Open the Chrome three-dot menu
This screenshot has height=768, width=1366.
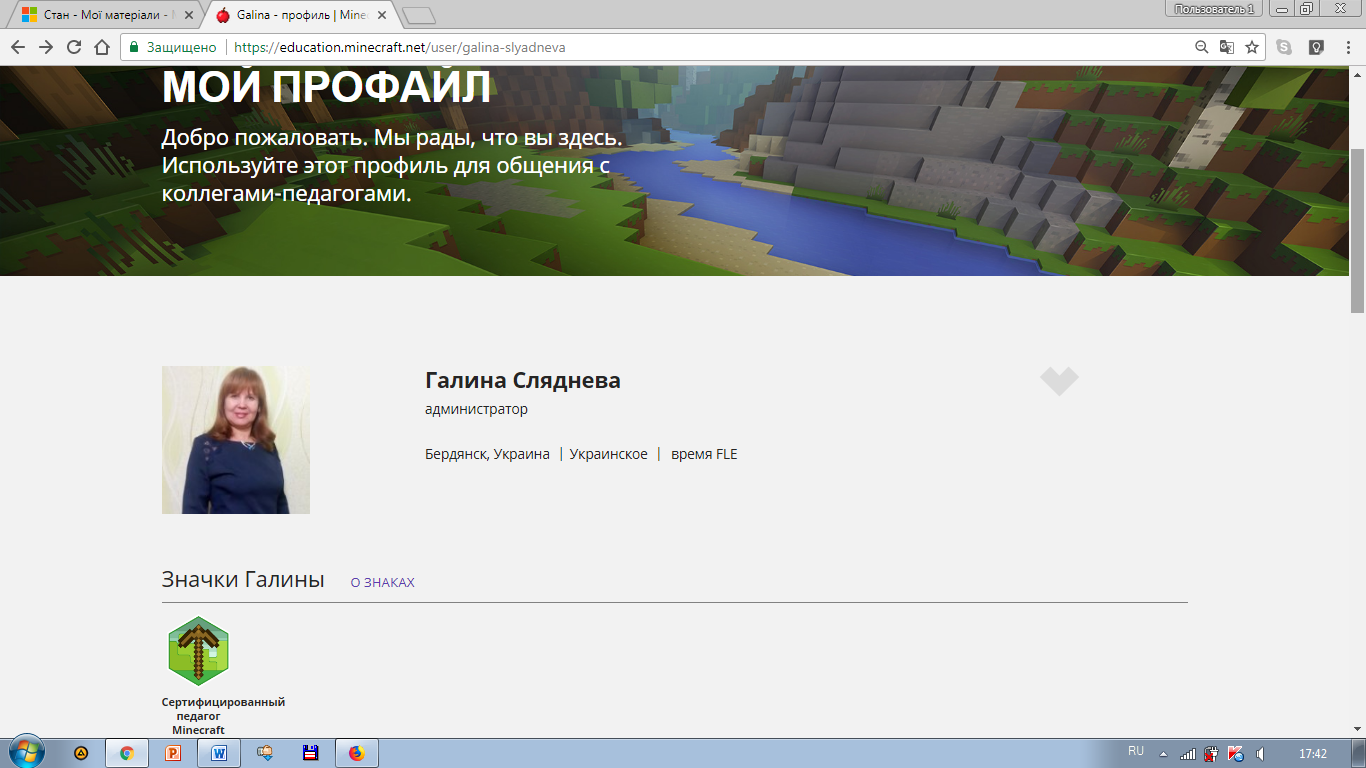pos(1348,47)
